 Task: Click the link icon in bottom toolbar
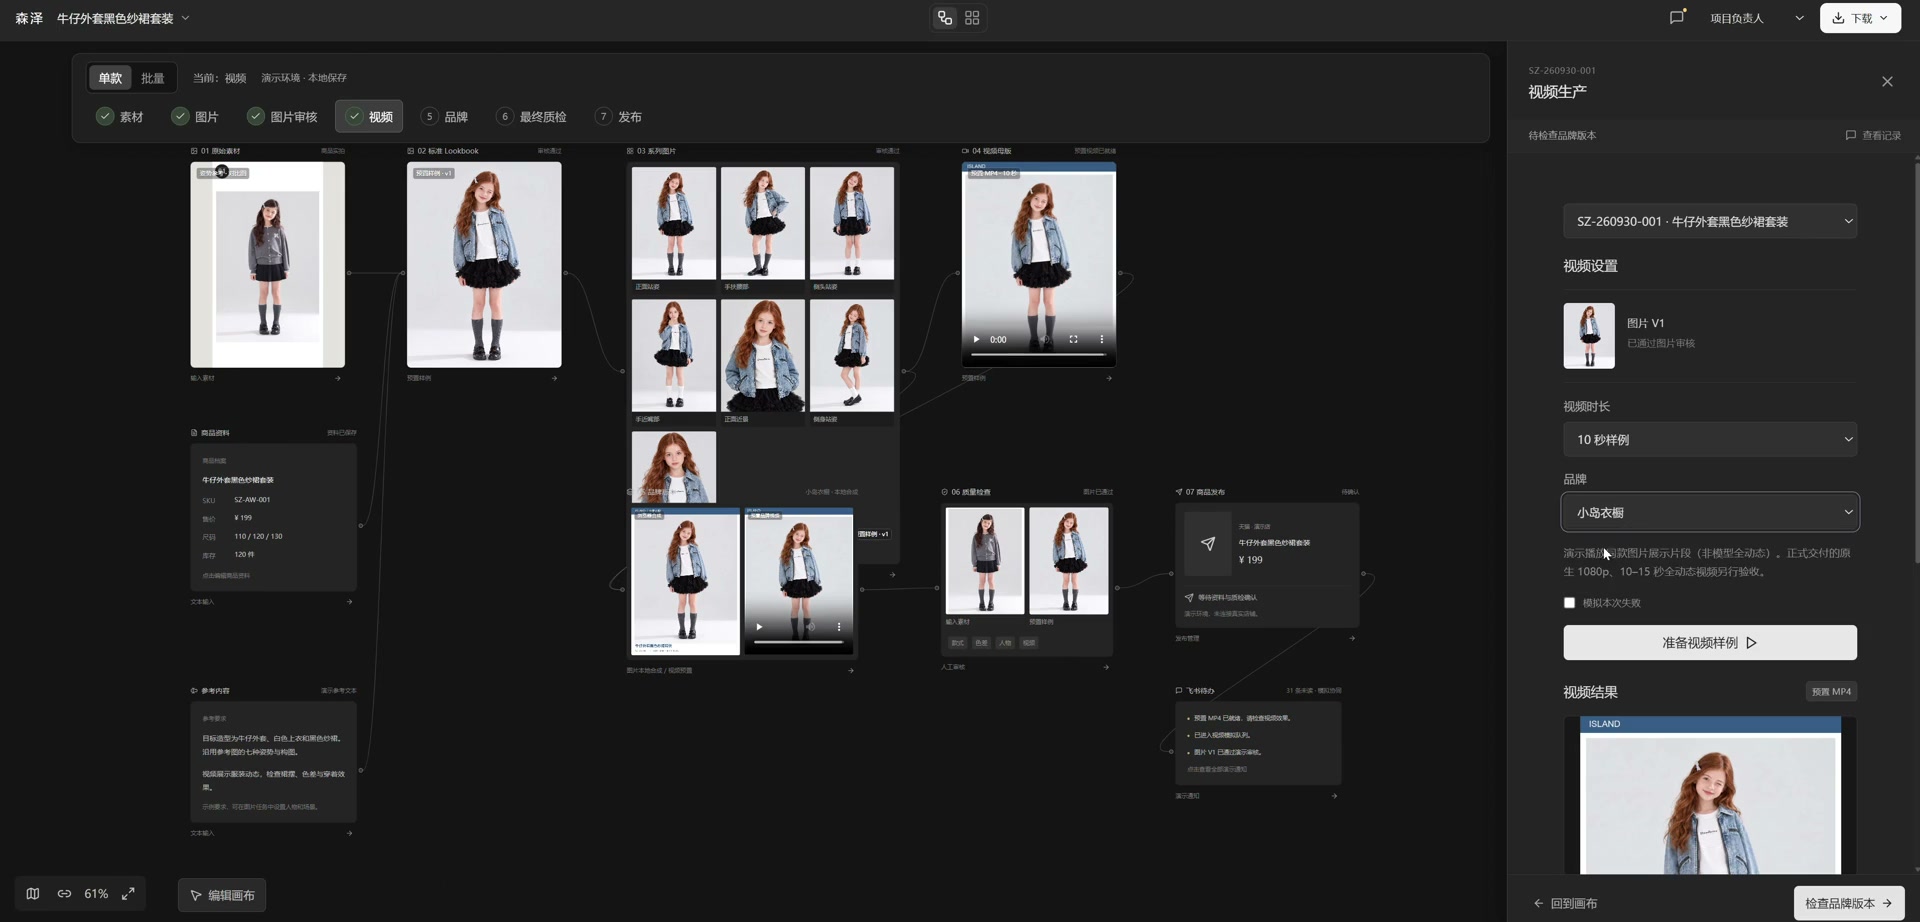pyautogui.click(x=64, y=893)
